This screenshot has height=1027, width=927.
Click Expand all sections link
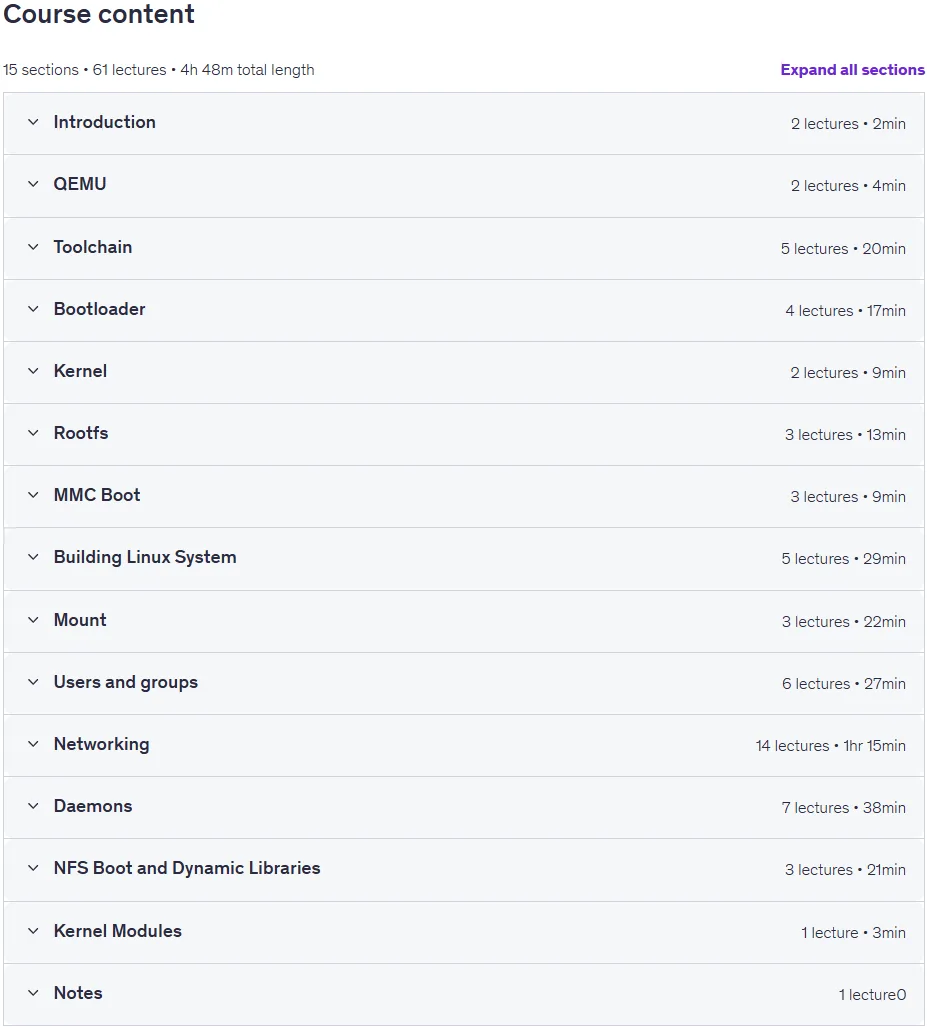click(x=852, y=70)
